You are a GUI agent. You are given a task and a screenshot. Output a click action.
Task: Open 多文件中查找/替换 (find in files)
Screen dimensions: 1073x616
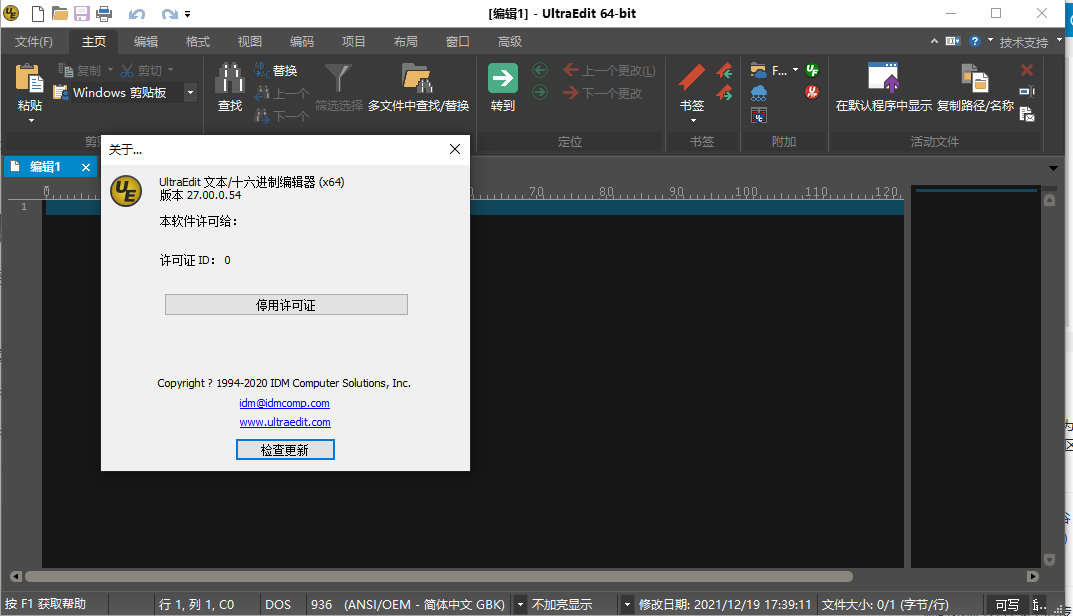tap(417, 87)
